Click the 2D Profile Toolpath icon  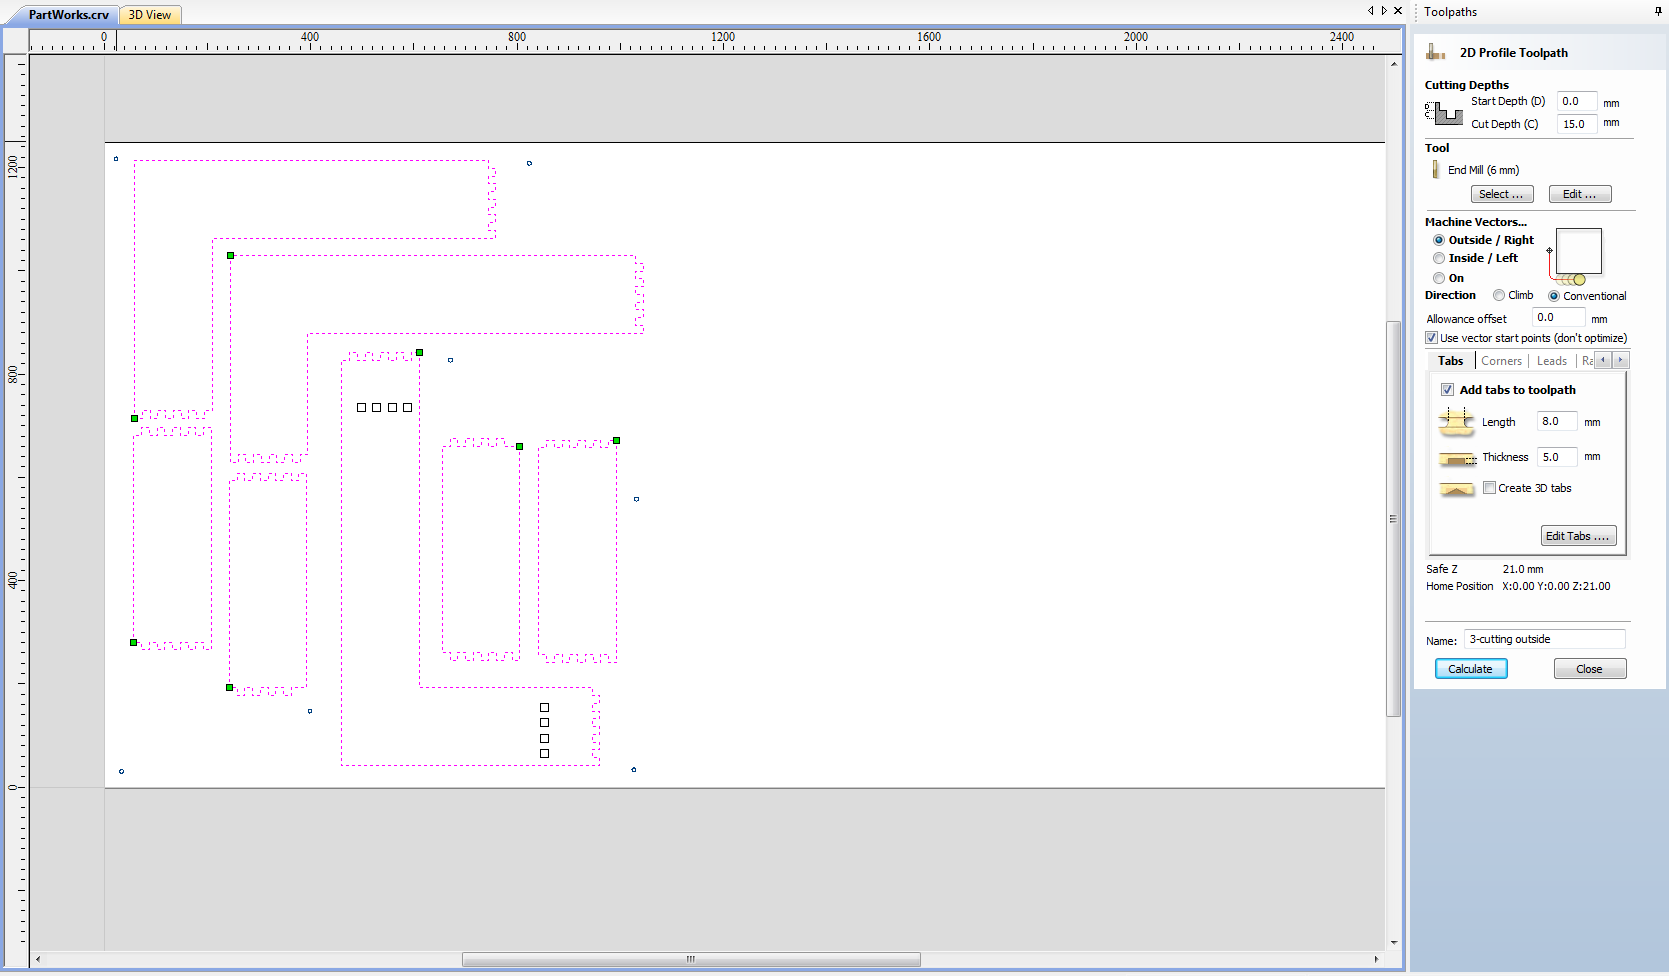click(x=1436, y=52)
